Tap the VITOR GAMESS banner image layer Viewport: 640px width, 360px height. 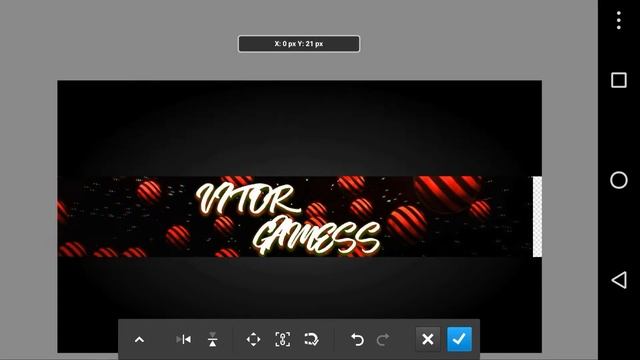coord(295,217)
